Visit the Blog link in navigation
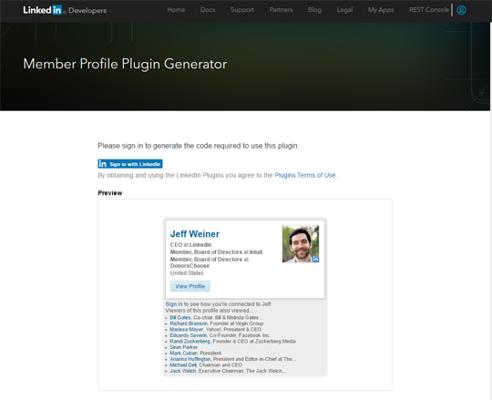The width and height of the screenshot is (492, 400). pos(315,10)
